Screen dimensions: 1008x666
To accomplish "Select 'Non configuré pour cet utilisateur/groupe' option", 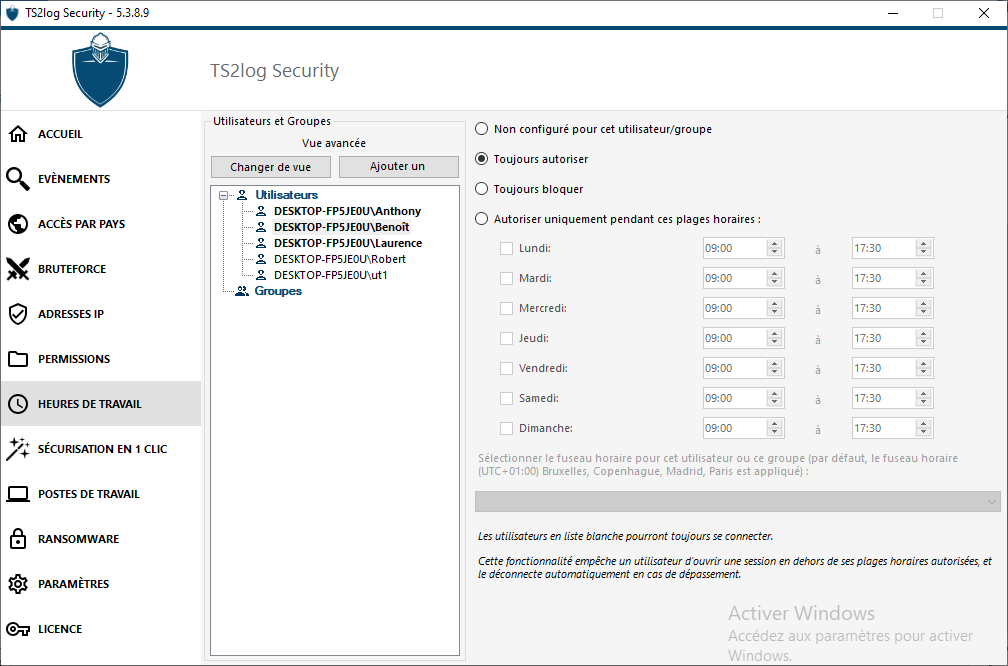I will [x=482, y=129].
